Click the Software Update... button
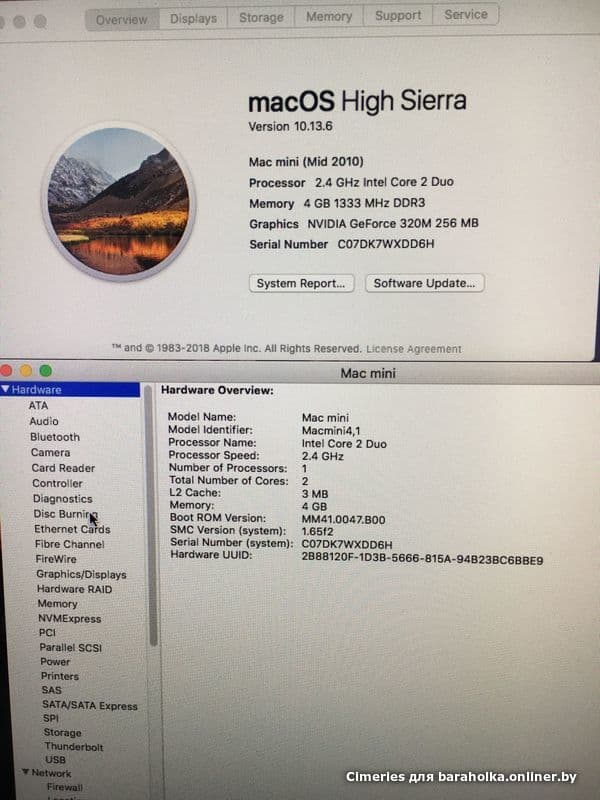 click(x=424, y=283)
